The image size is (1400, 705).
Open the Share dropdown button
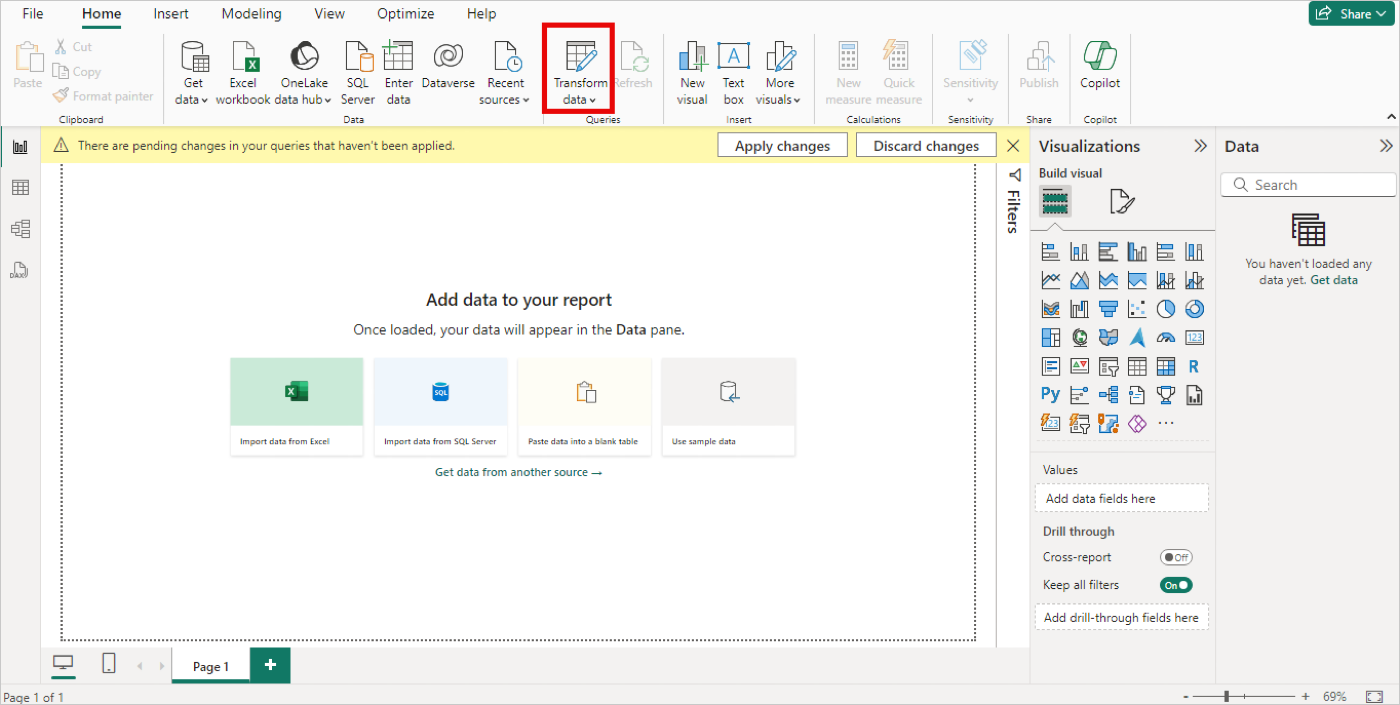(1353, 13)
